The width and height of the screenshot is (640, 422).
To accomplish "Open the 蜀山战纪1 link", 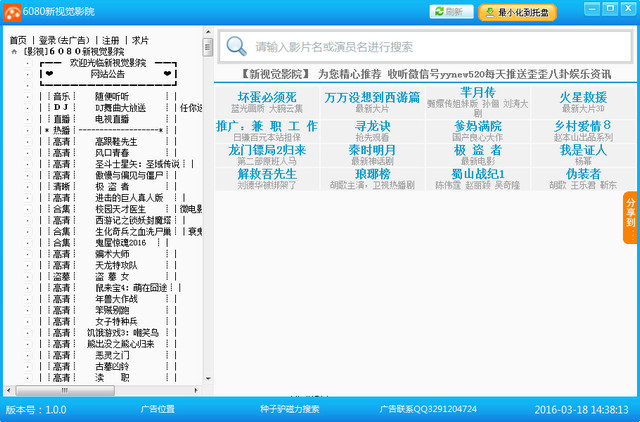I will click(478, 174).
